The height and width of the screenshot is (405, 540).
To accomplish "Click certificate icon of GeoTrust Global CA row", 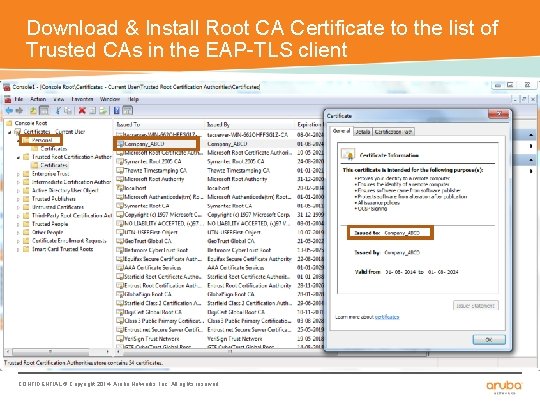I will tap(120, 241).
